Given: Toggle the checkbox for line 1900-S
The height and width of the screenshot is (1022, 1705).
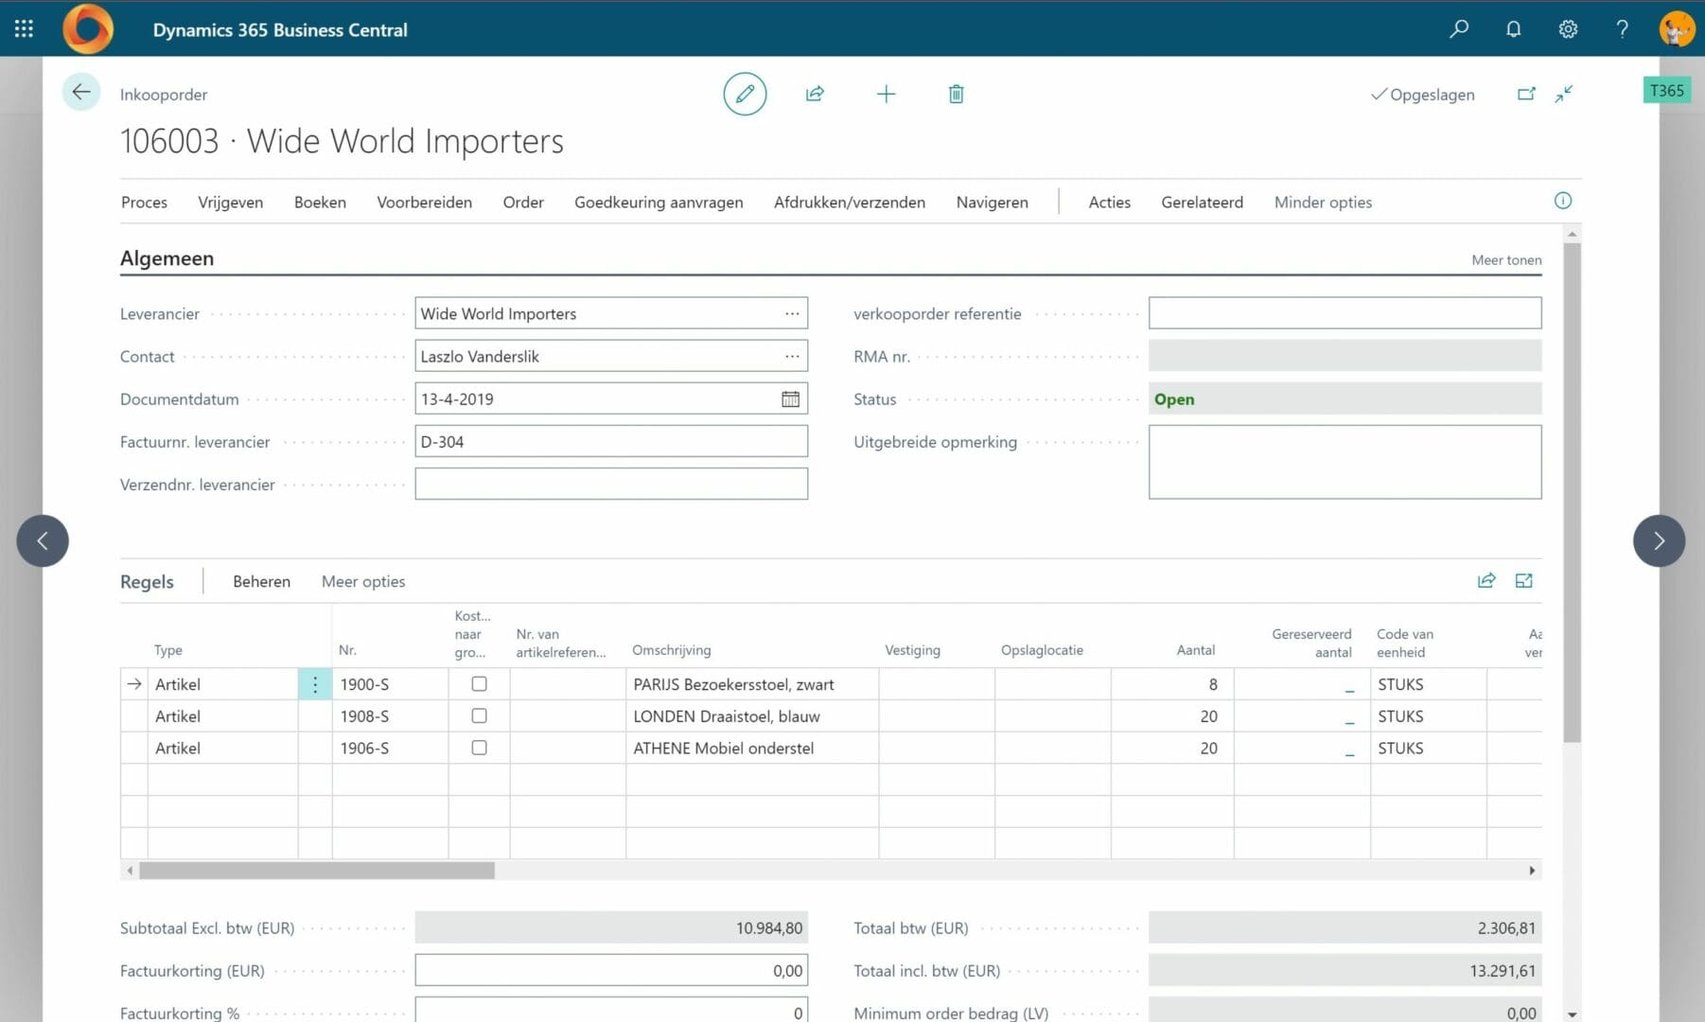Looking at the screenshot, I should pos(479,684).
